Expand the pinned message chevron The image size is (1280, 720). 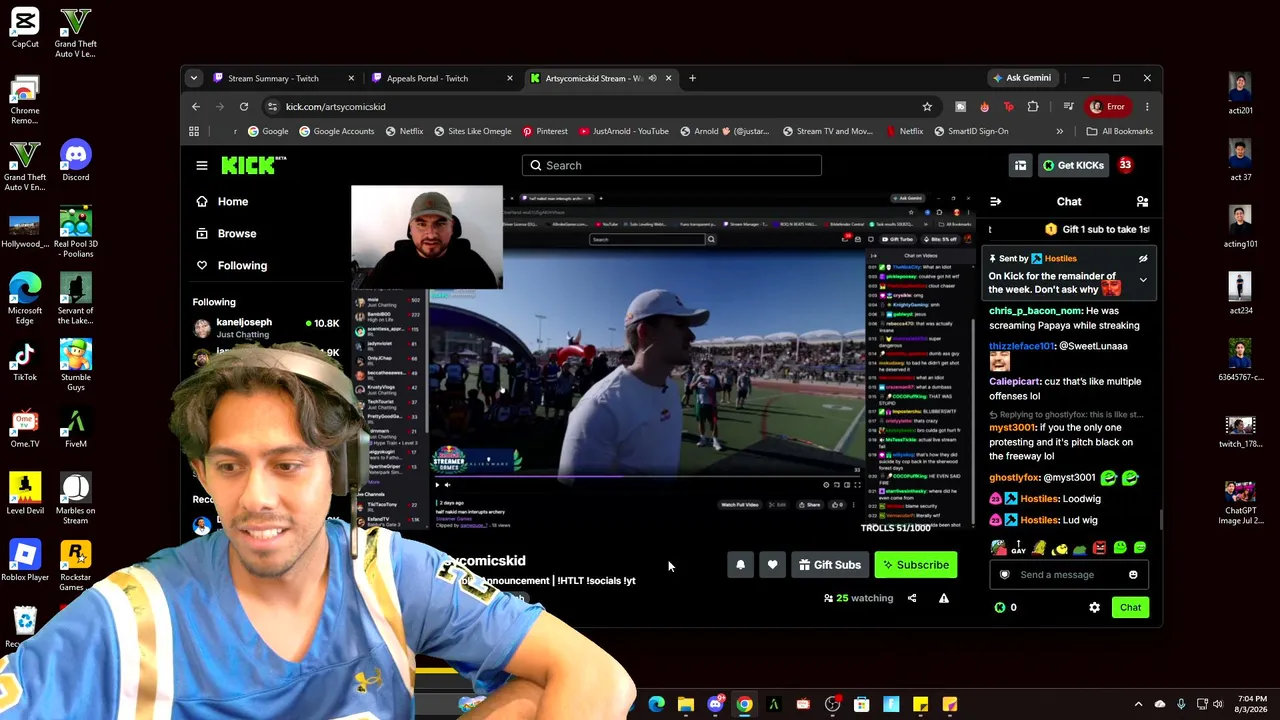[x=1143, y=280]
